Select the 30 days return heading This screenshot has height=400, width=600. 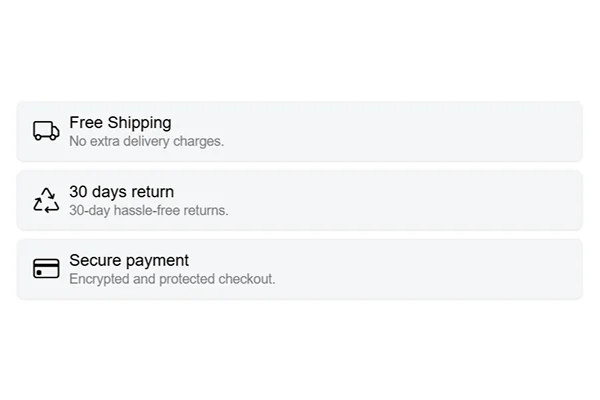pyautogui.click(x=121, y=192)
